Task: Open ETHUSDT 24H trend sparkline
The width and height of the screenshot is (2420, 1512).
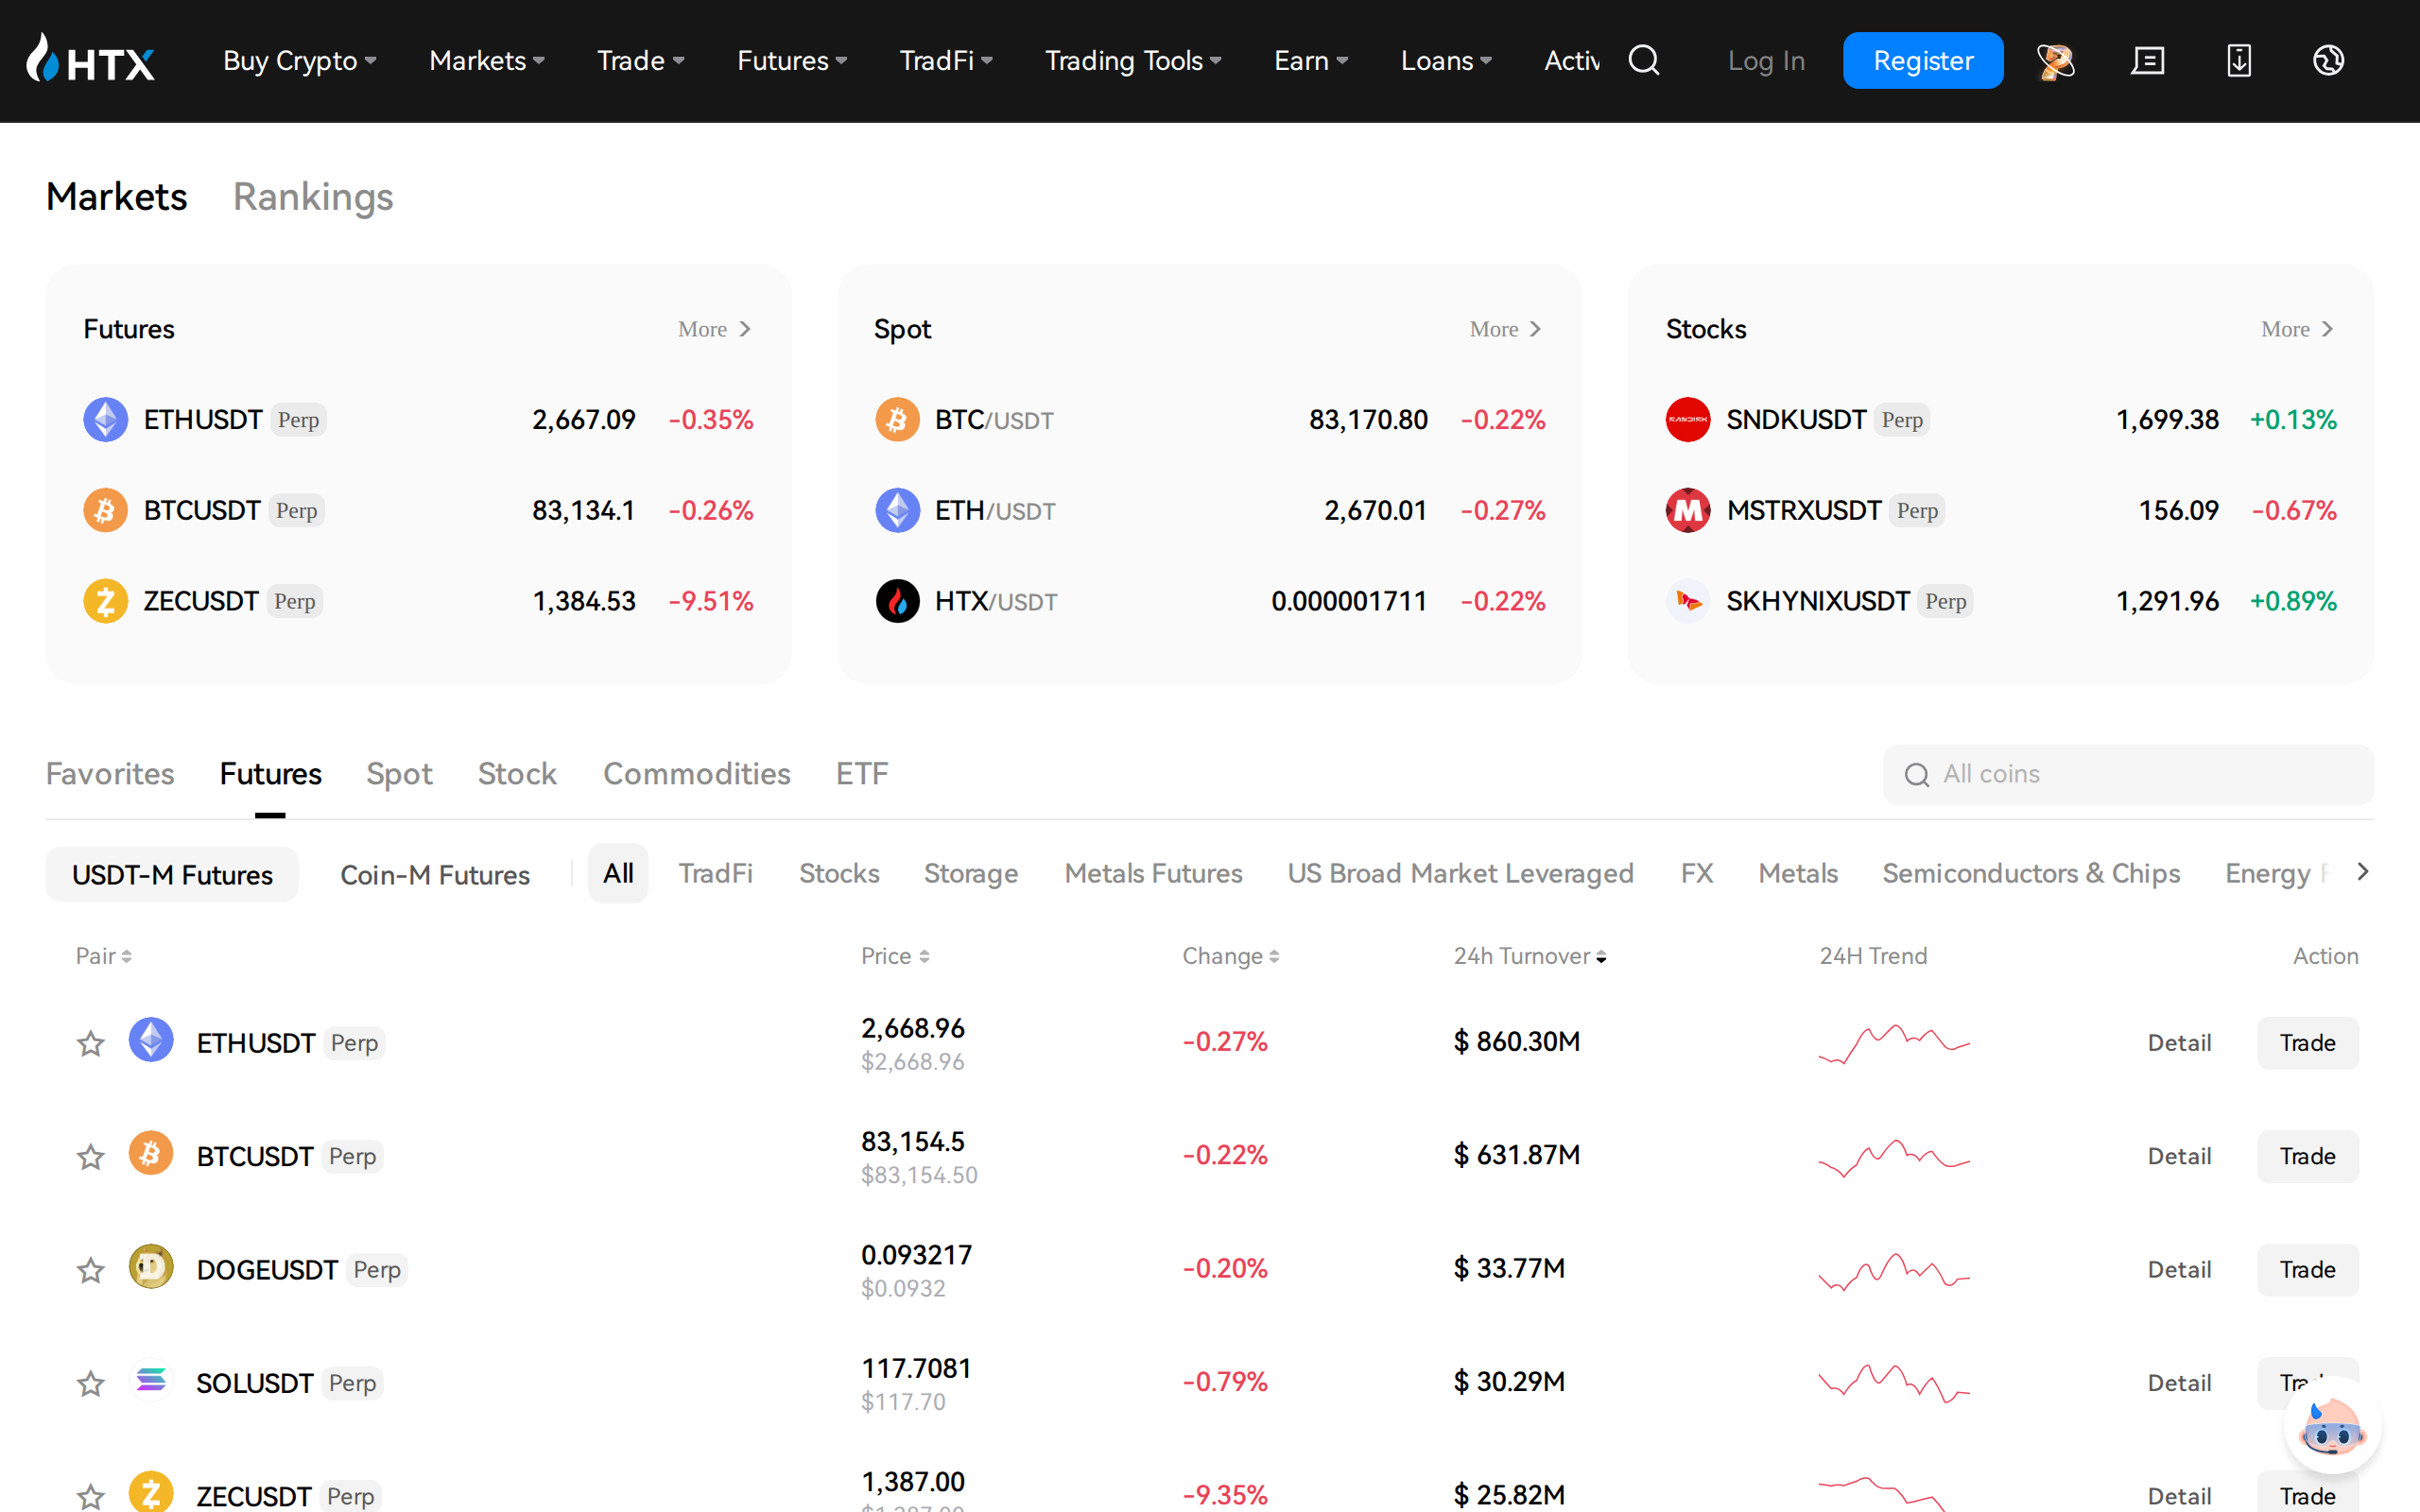Action: [1894, 1043]
